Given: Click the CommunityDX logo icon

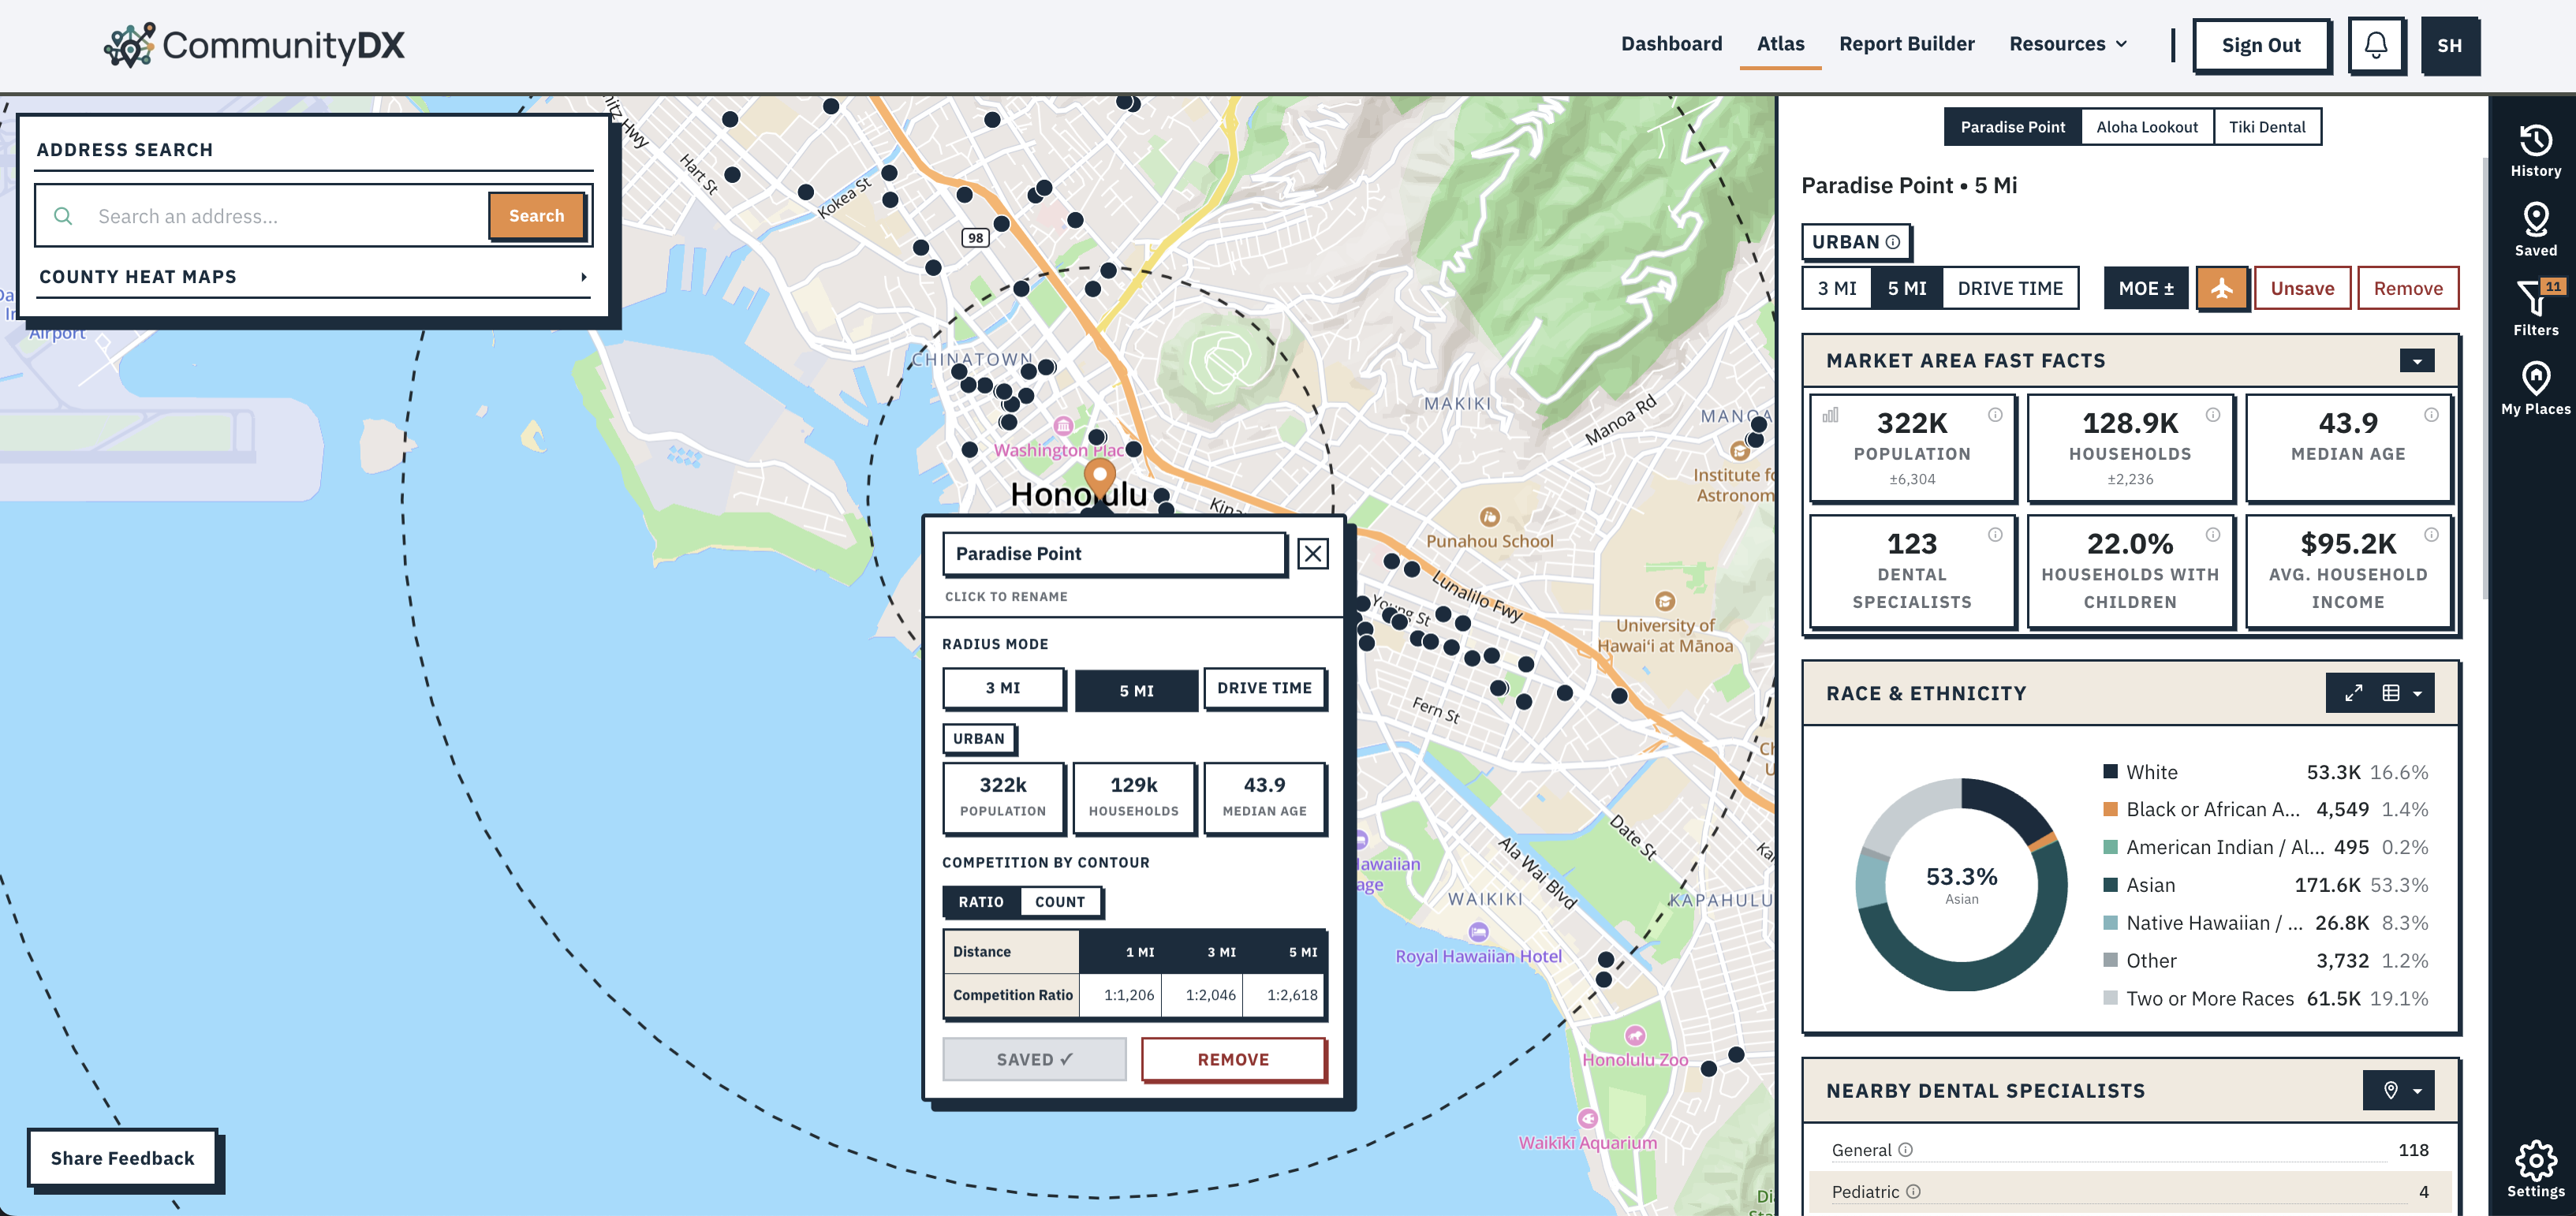Looking at the screenshot, I should point(129,45).
